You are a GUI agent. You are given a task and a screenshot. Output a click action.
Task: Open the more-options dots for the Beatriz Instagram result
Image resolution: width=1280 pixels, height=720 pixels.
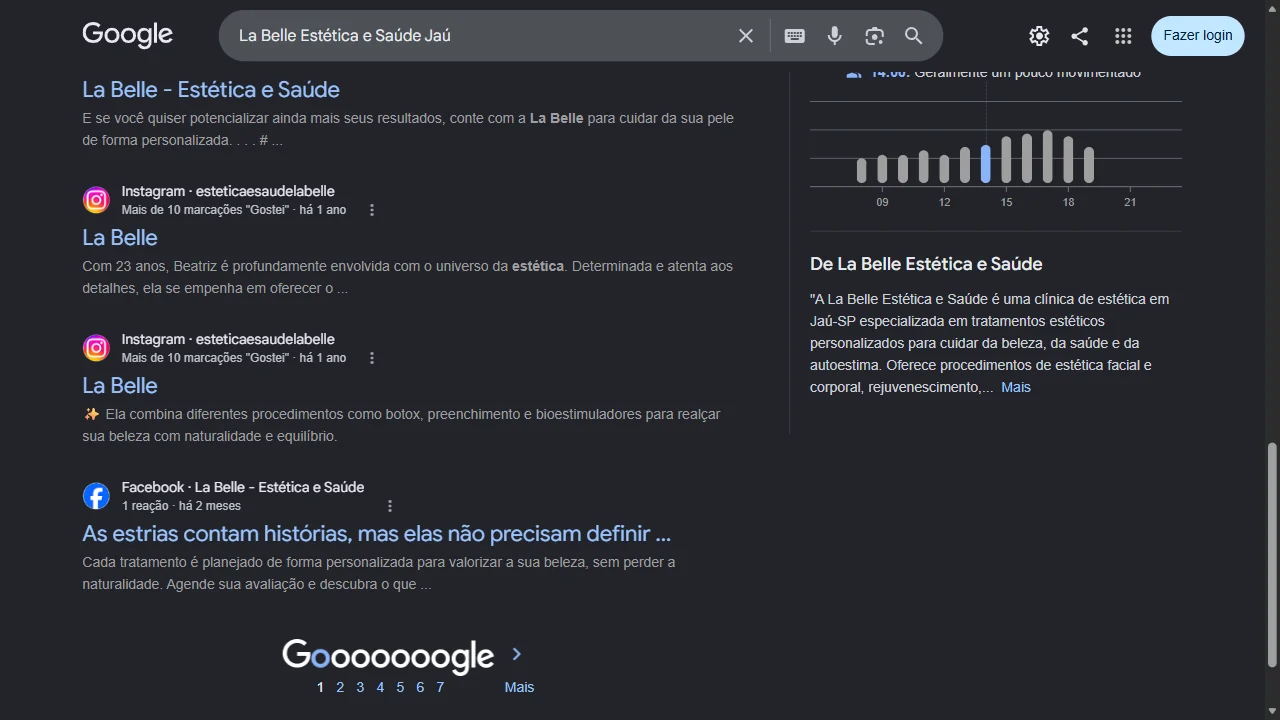coord(372,210)
